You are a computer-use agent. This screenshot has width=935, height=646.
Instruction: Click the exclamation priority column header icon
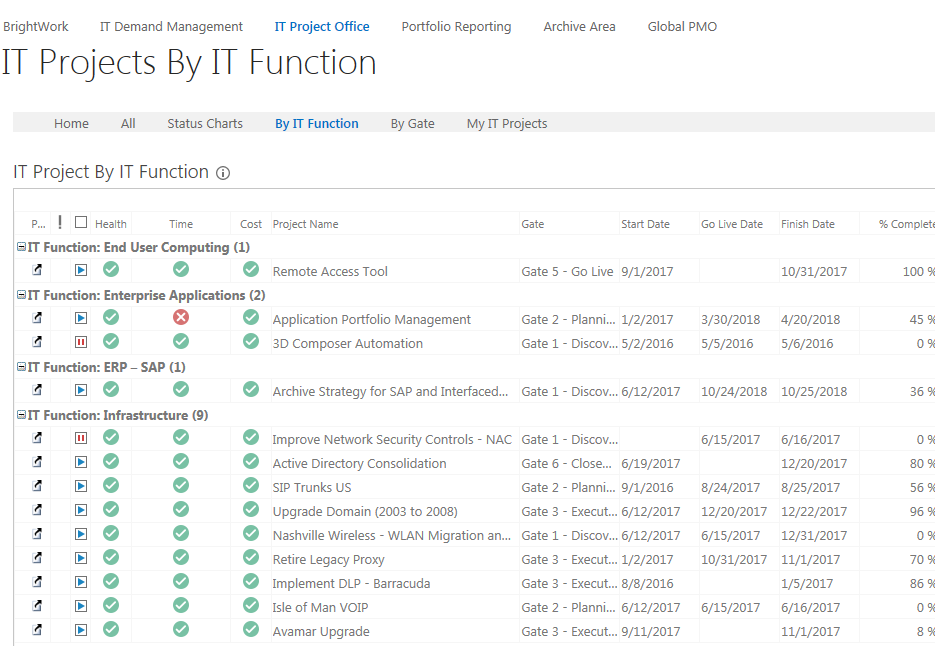click(x=60, y=222)
